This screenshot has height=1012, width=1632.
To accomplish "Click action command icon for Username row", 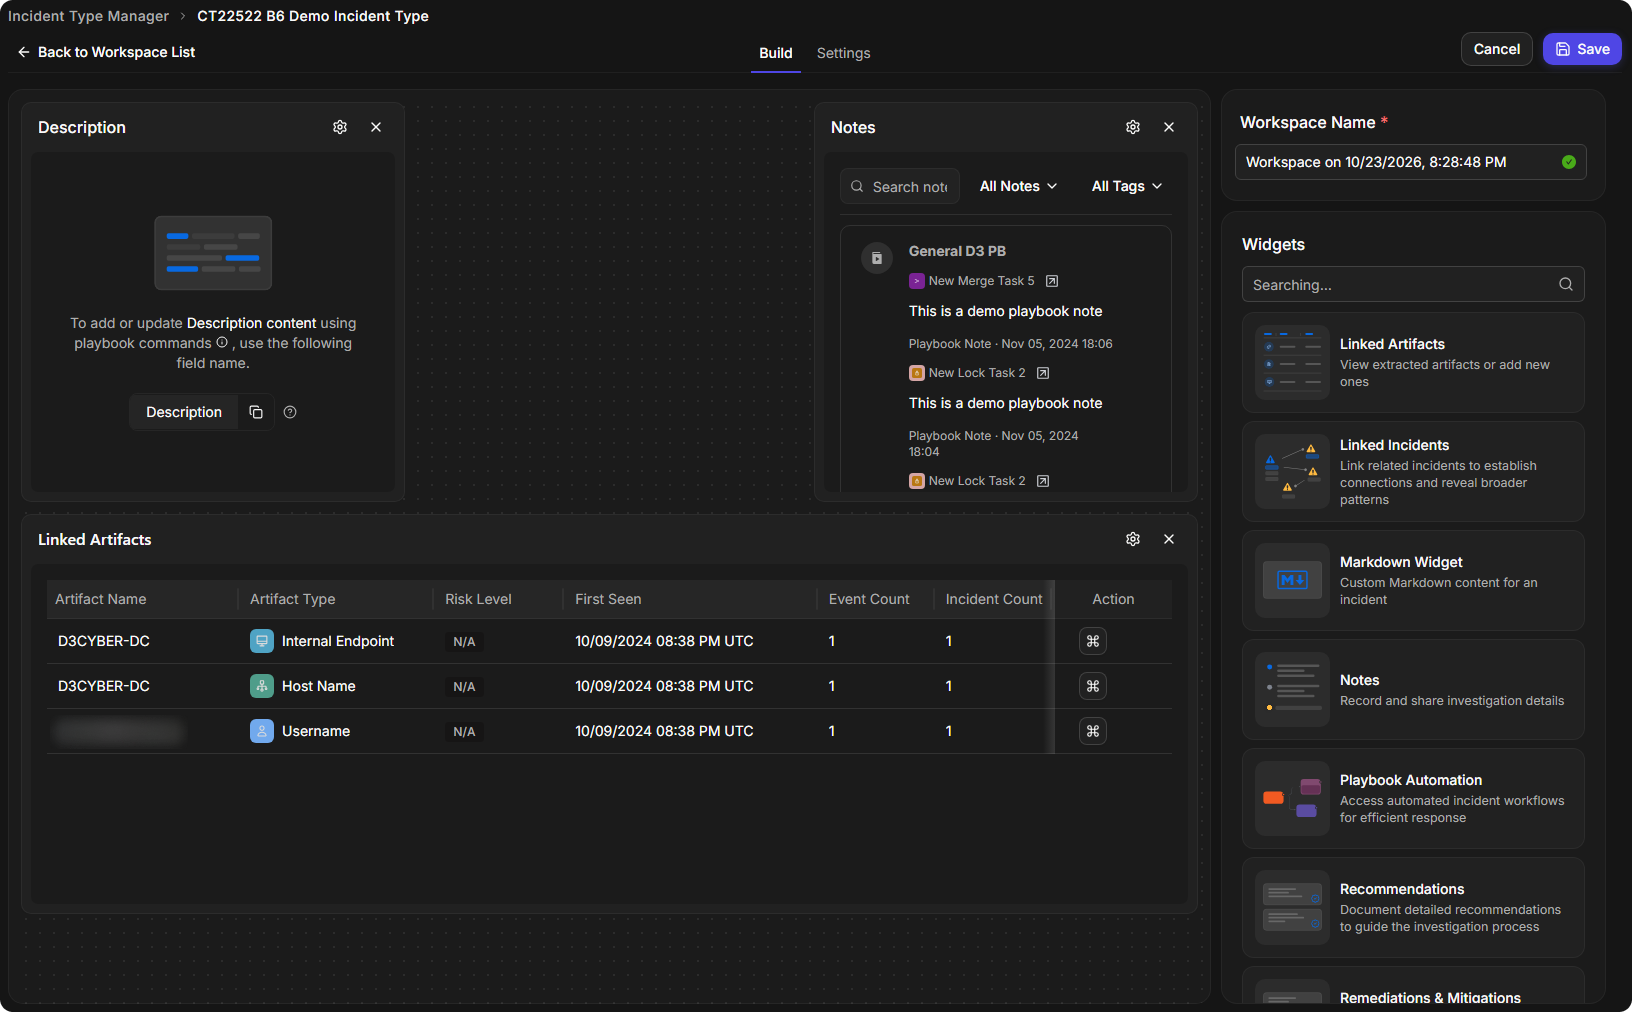I will pyautogui.click(x=1093, y=731).
